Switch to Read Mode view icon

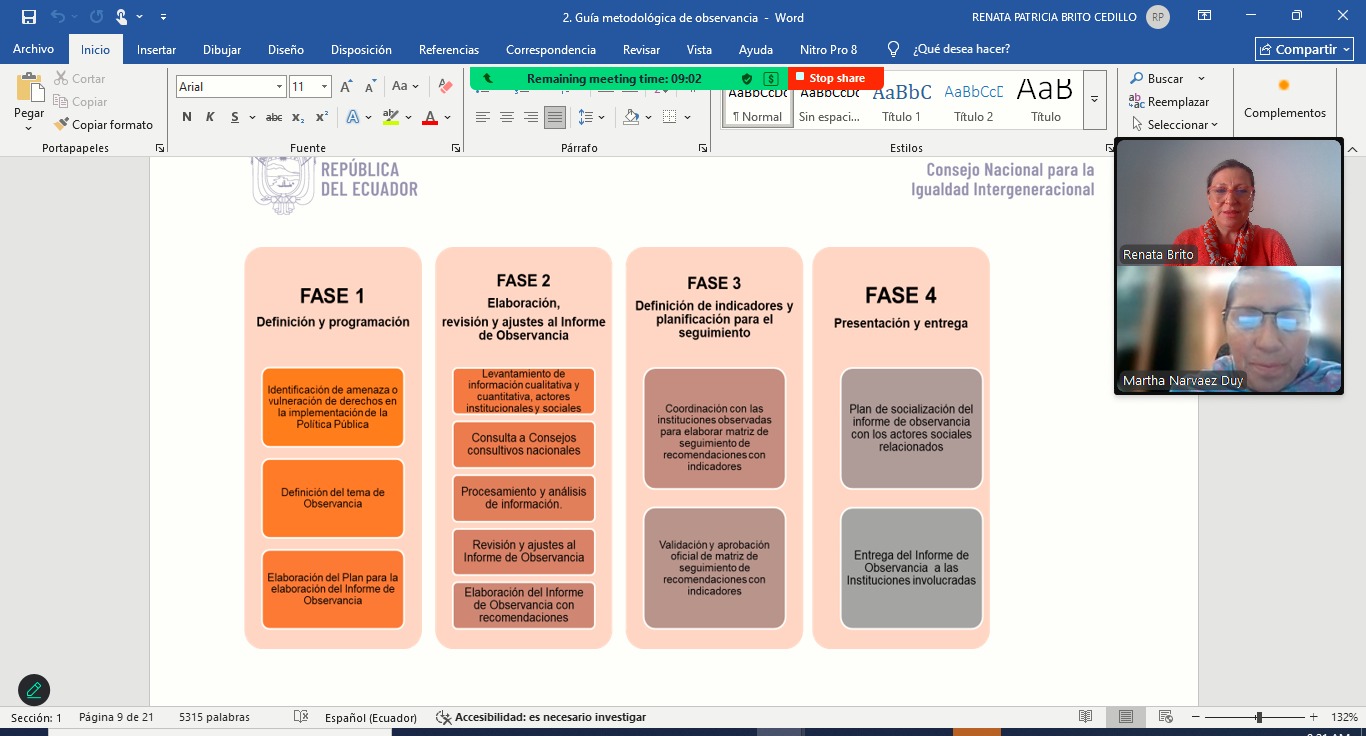[1086, 717]
